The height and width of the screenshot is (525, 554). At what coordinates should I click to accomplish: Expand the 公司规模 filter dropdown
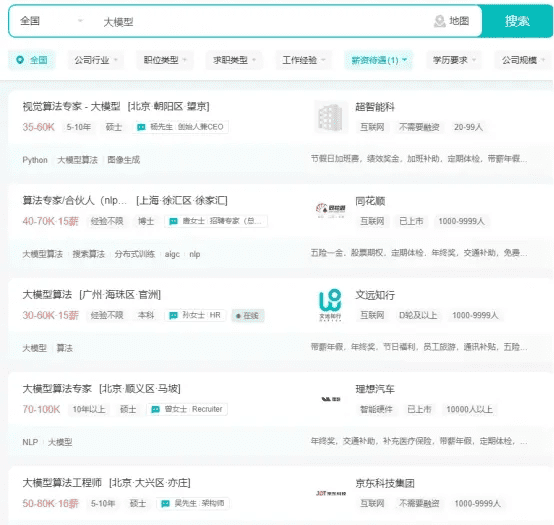click(523, 60)
